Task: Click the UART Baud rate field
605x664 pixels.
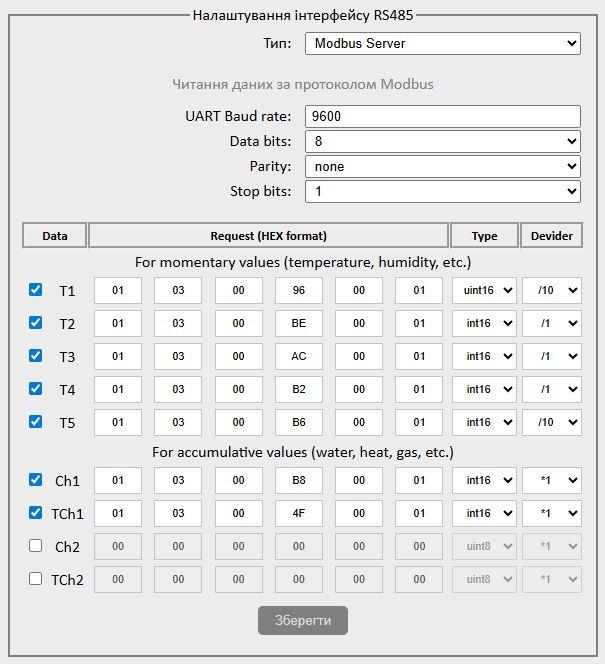Action: pyautogui.click(x=442, y=117)
